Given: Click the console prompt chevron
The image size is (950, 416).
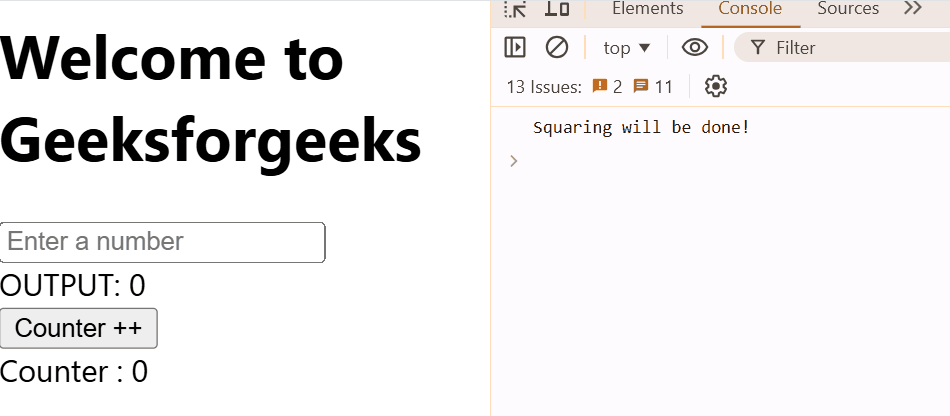Looking at the screenshot, I should coord(514,160).
